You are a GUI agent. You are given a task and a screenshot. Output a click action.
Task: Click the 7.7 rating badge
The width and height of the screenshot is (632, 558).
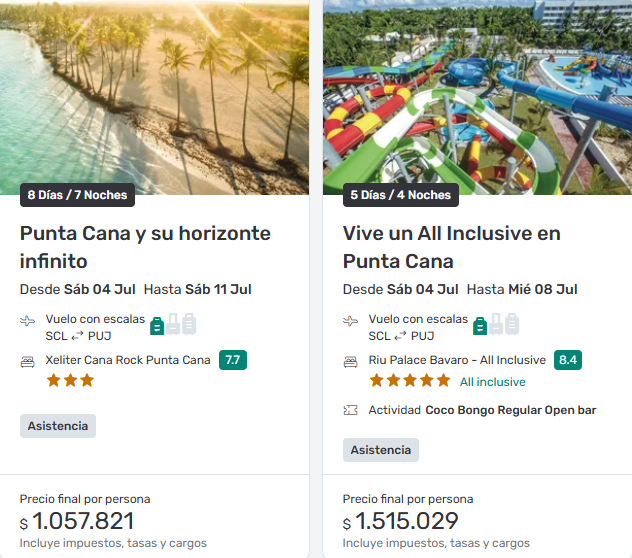click(x=233, y=360)
